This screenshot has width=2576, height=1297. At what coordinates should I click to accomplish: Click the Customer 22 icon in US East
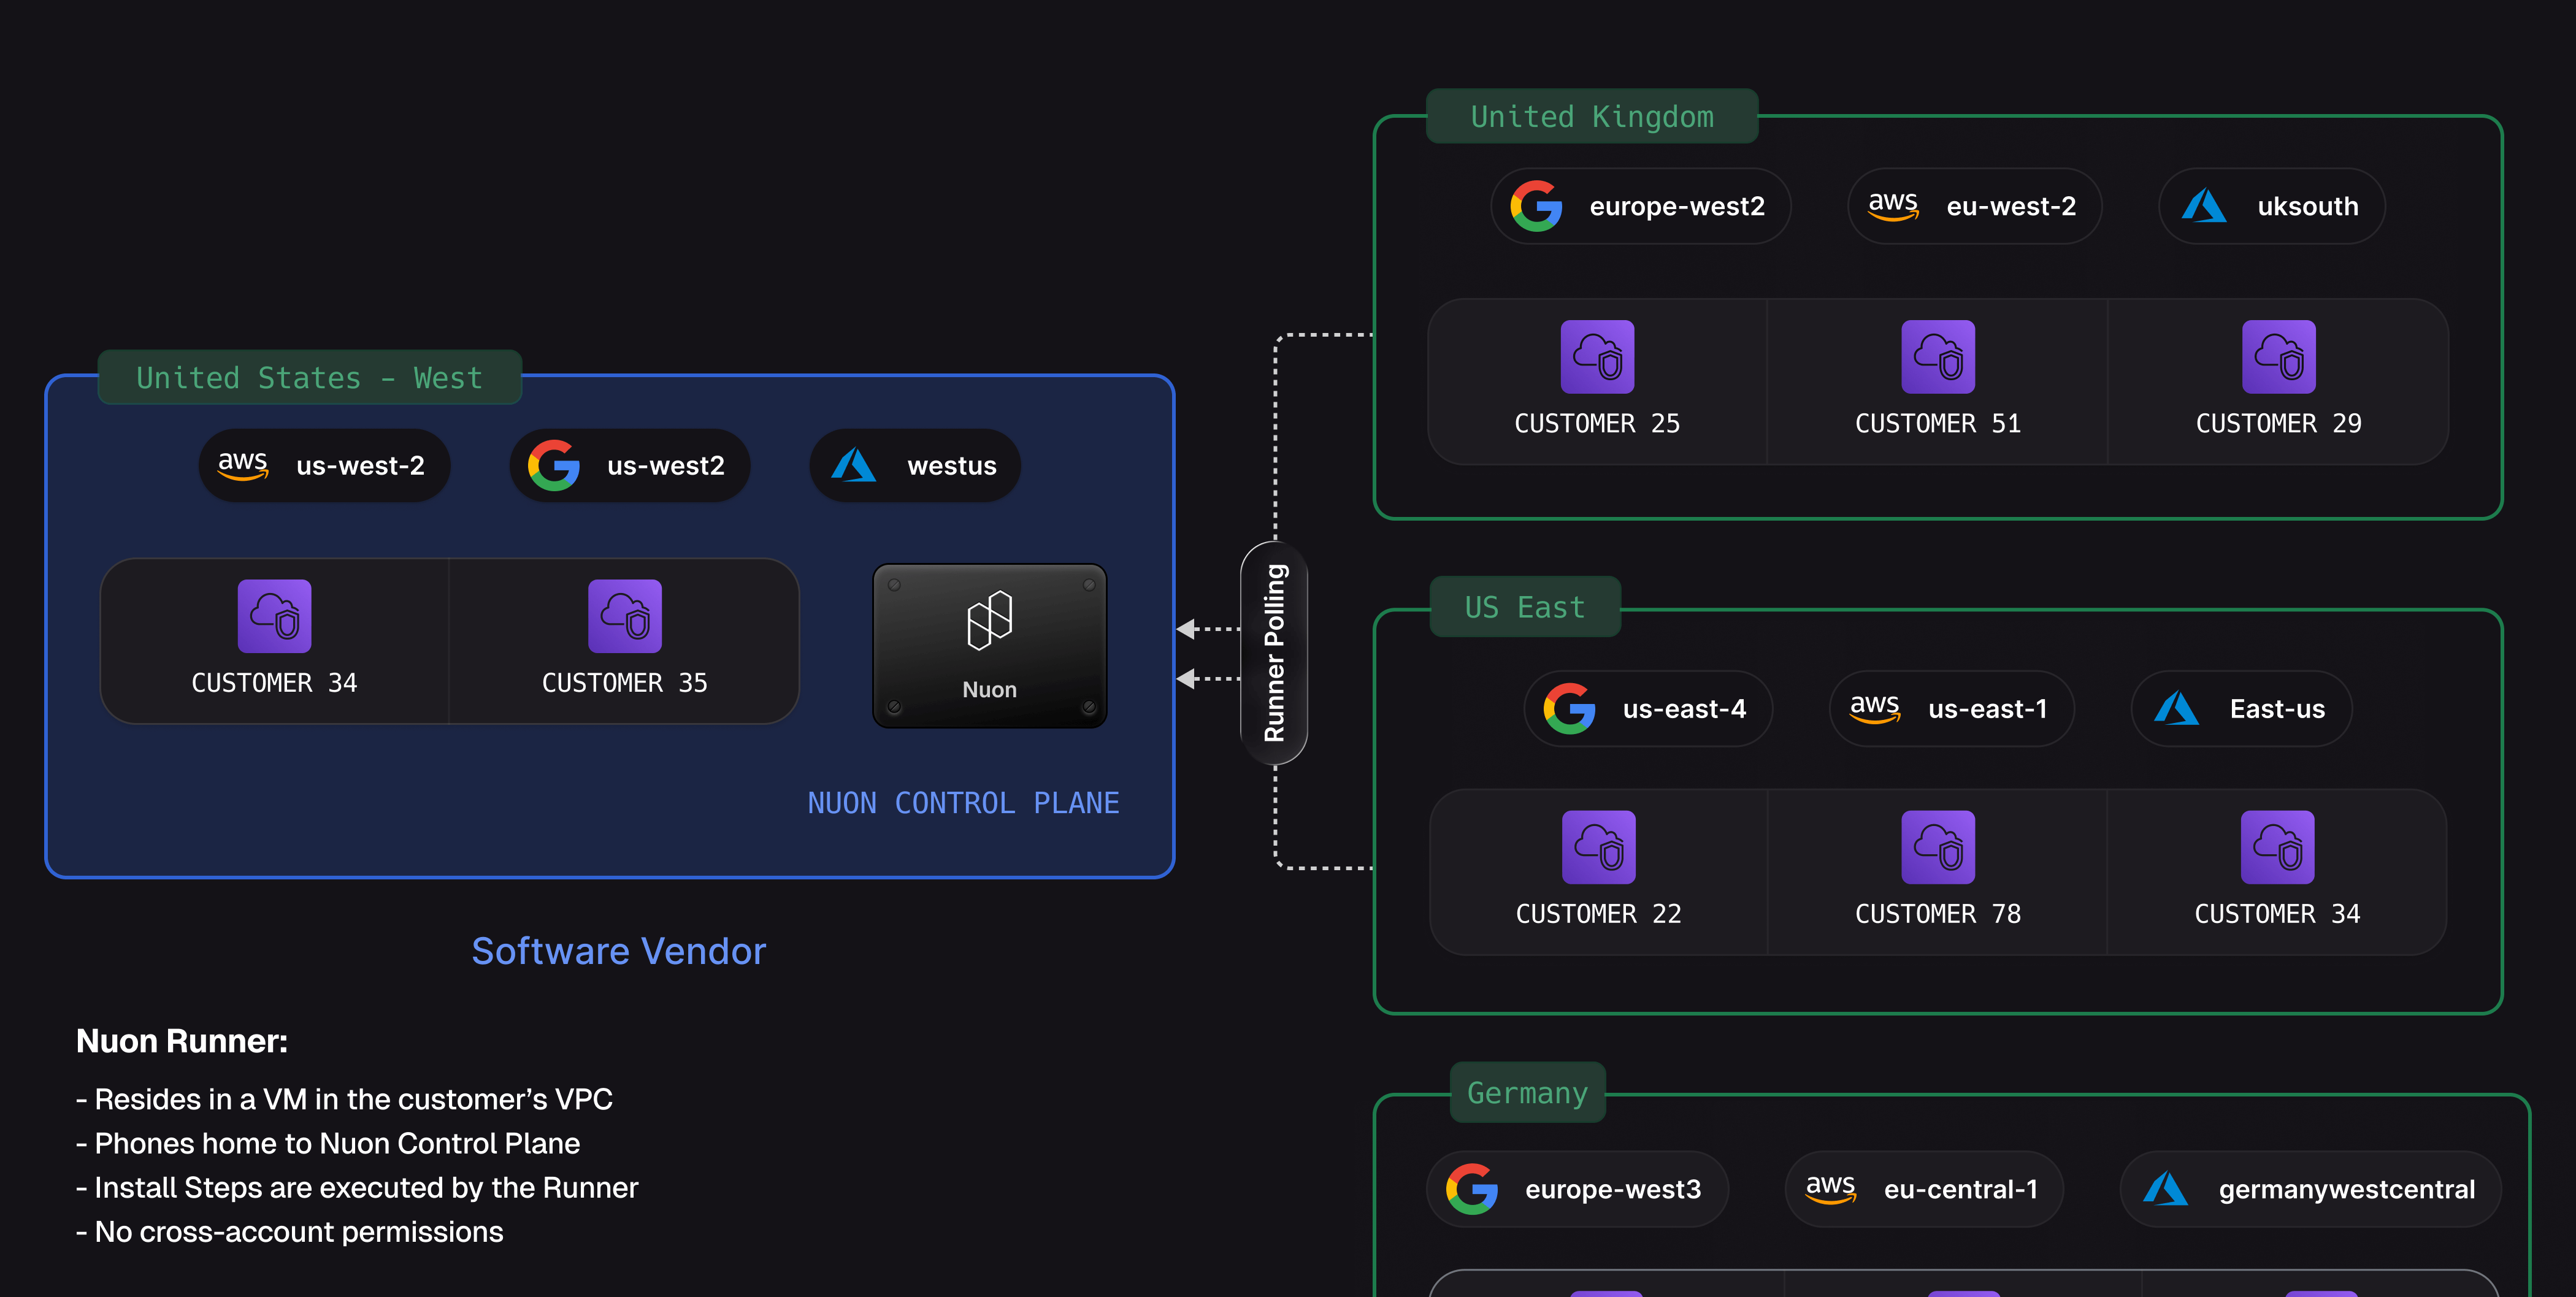(x=1598, y=847)
